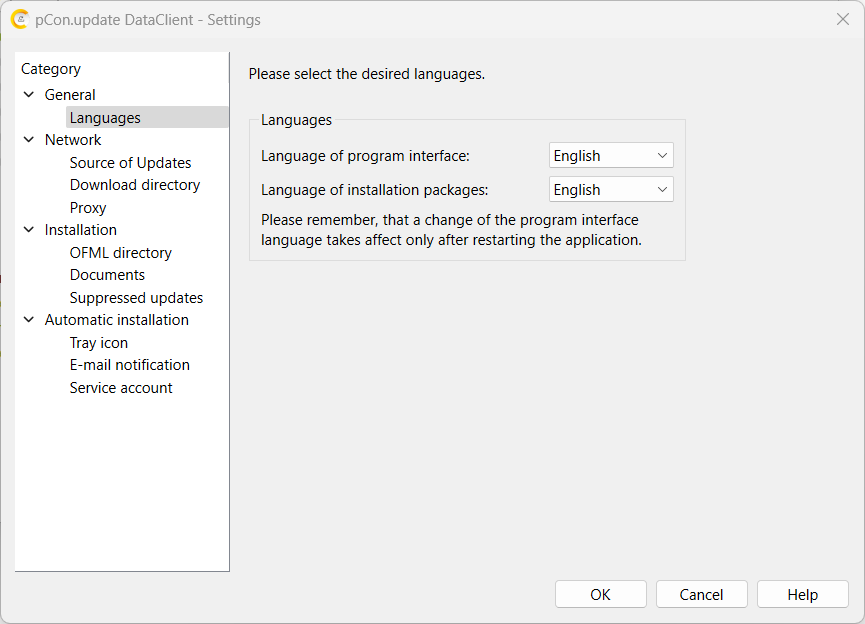865x624 pixels.
Task: Open Documents settings
Action: [107, 275]
